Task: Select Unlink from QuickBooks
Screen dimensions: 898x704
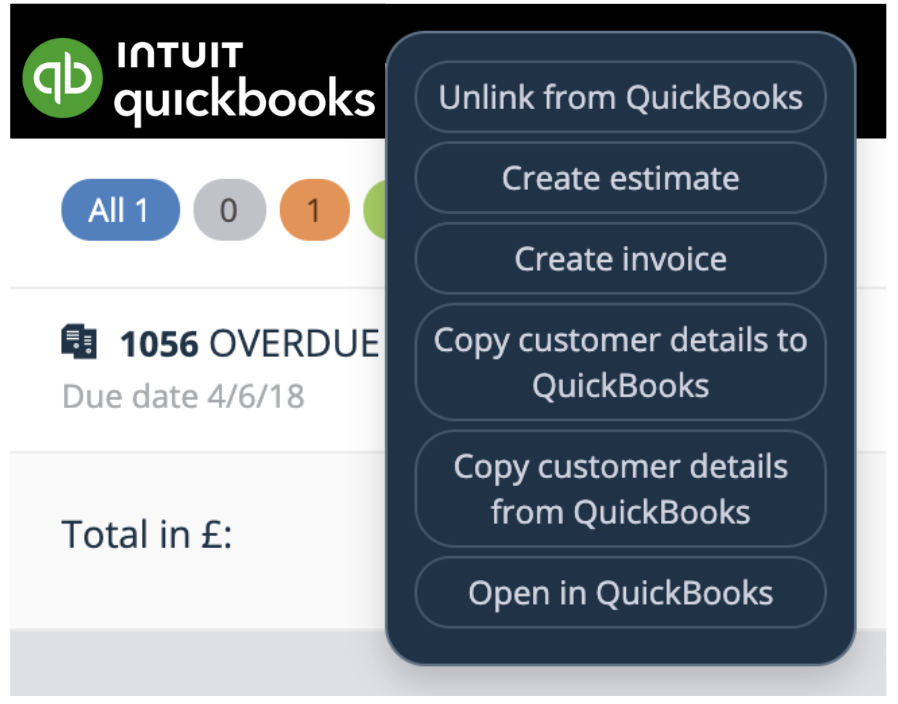Action: pyautogui.click(x=620, y=97)
